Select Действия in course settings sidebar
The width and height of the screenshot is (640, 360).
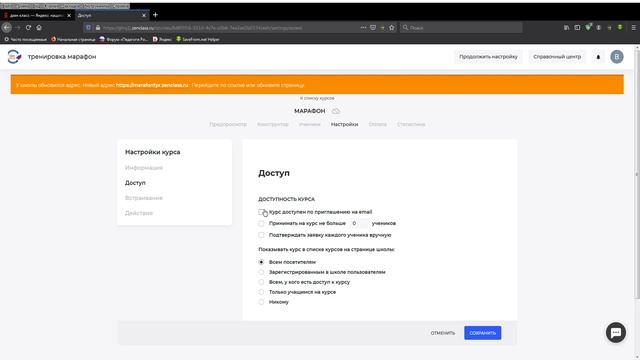click(139, 213)
